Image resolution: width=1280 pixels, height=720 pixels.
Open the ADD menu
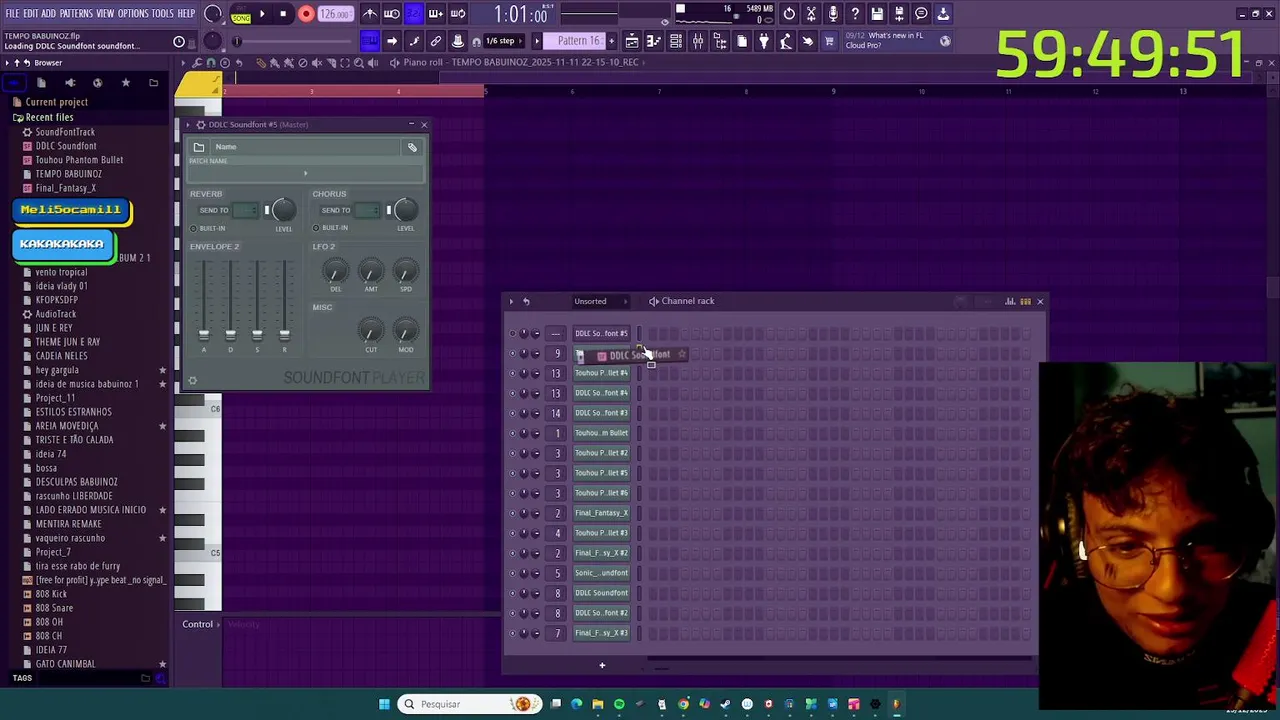tap(48, 13)
